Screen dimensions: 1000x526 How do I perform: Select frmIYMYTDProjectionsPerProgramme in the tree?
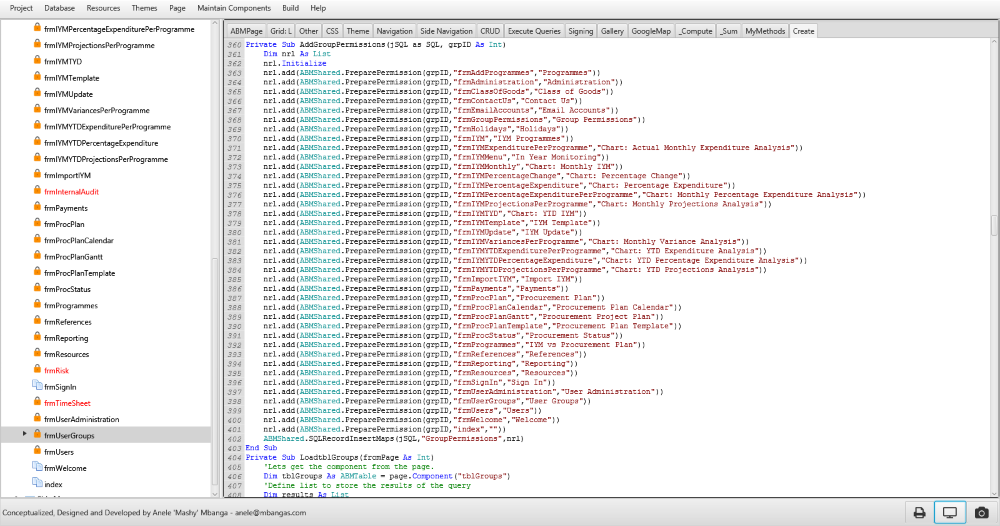click(x=106, y=159)
